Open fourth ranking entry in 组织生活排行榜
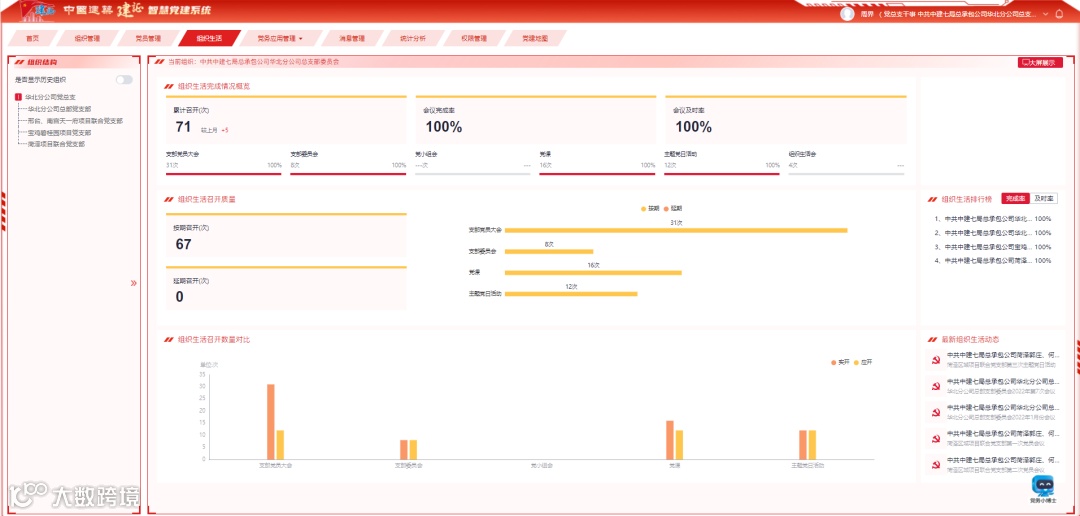 (x=993, y=260)
